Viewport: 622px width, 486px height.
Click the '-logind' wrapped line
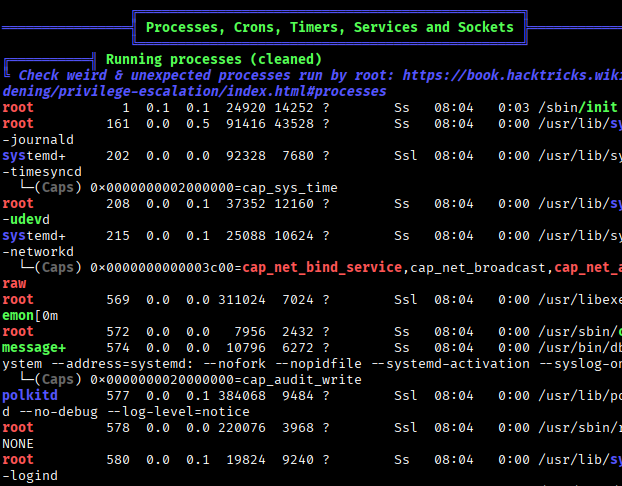tap(31, 475)
